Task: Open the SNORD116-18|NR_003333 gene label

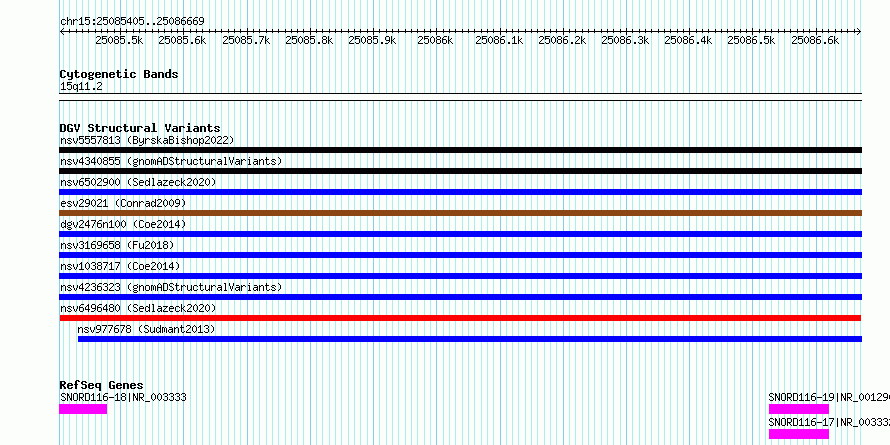Action: (x=123, y=397)
